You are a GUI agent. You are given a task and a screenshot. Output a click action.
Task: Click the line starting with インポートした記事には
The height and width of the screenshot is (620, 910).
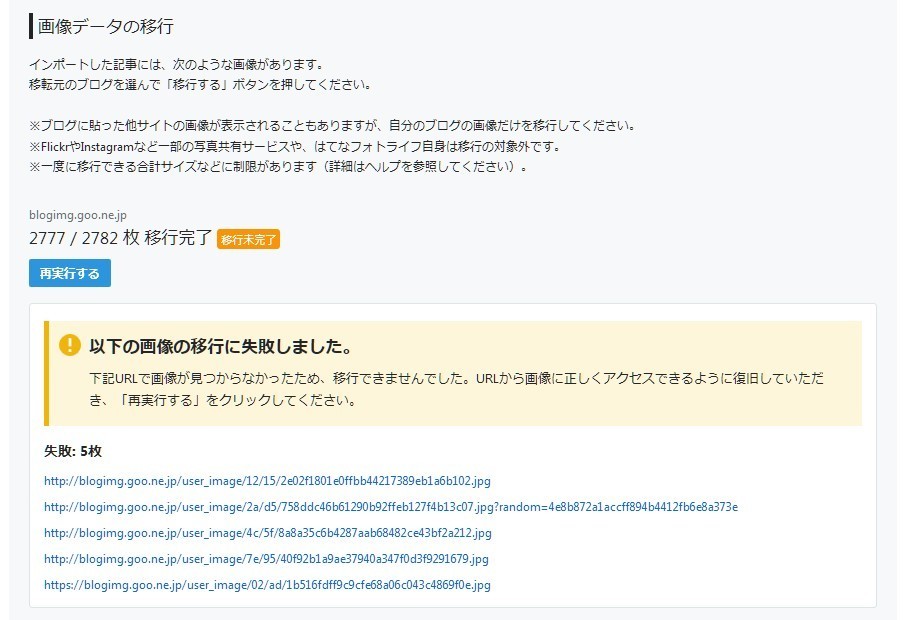tap(176, 64)
